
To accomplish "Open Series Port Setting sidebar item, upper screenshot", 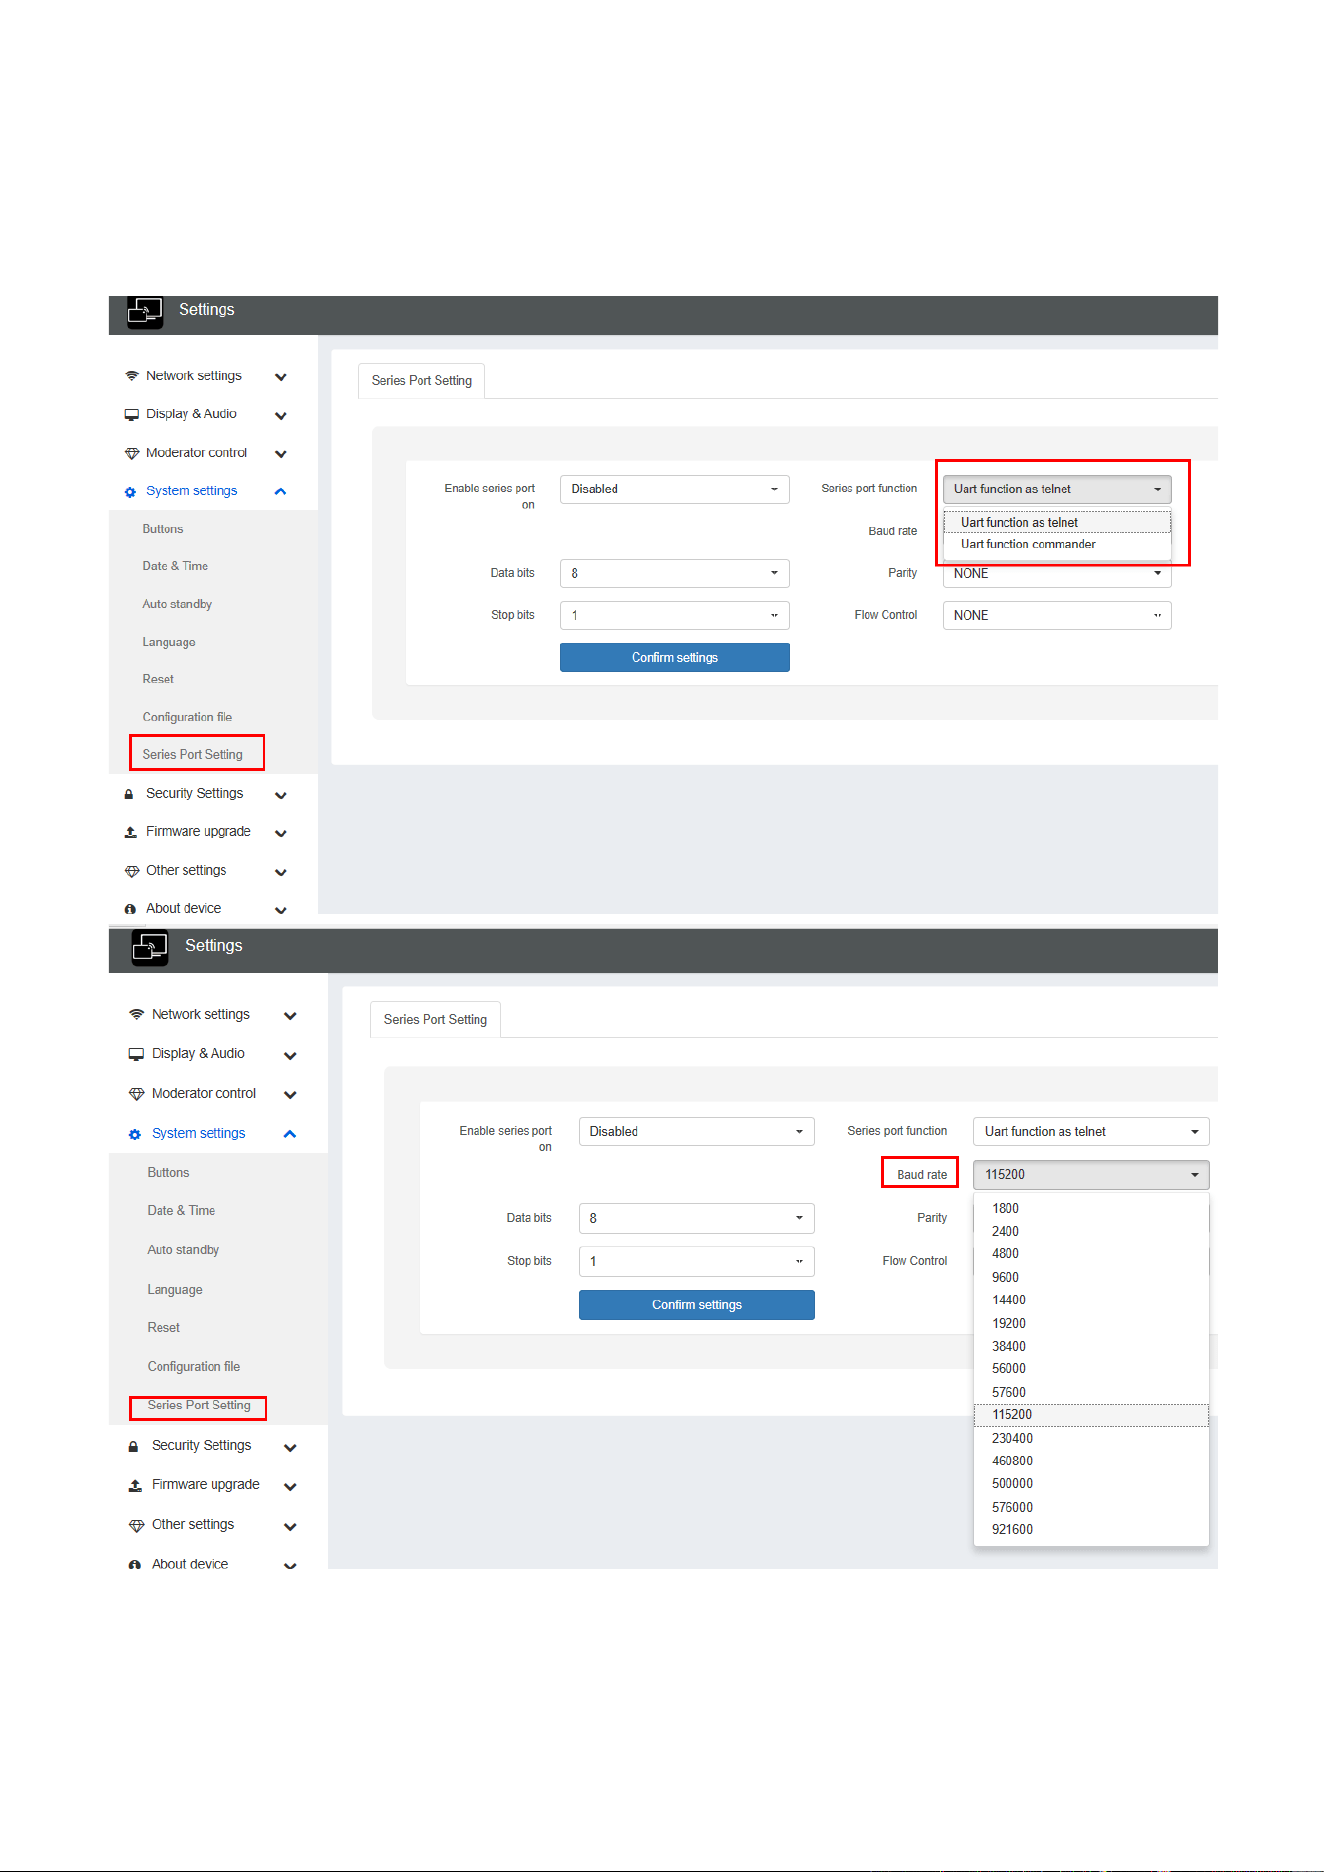I will tap(193, 755).
